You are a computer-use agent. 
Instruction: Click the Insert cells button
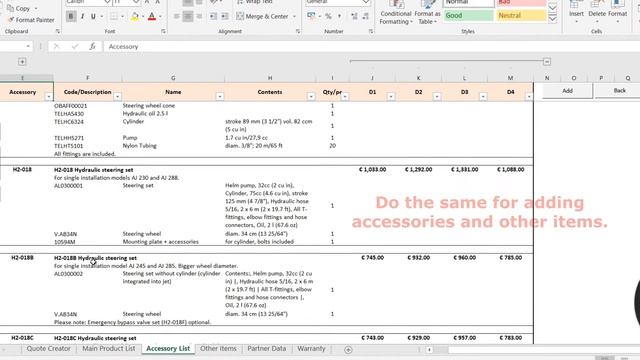click(576, 12)
